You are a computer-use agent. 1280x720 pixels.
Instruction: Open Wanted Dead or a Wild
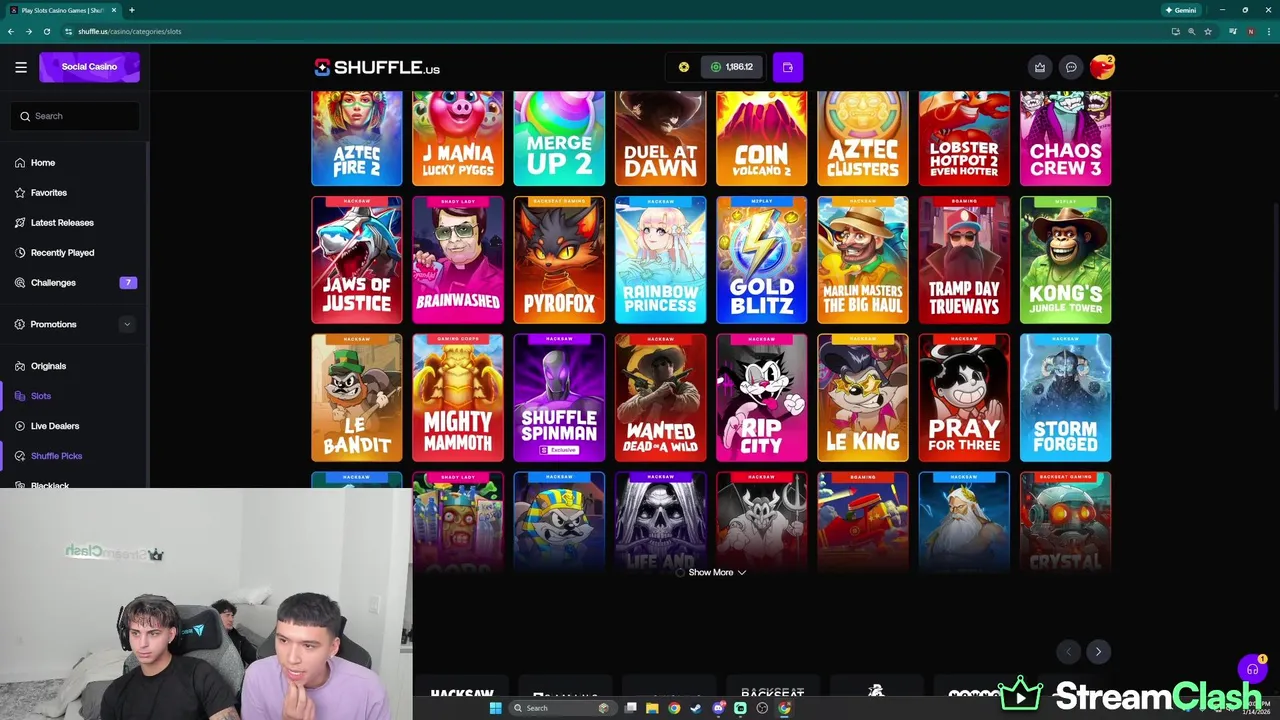pyautogui.click(x=660, y=398)
